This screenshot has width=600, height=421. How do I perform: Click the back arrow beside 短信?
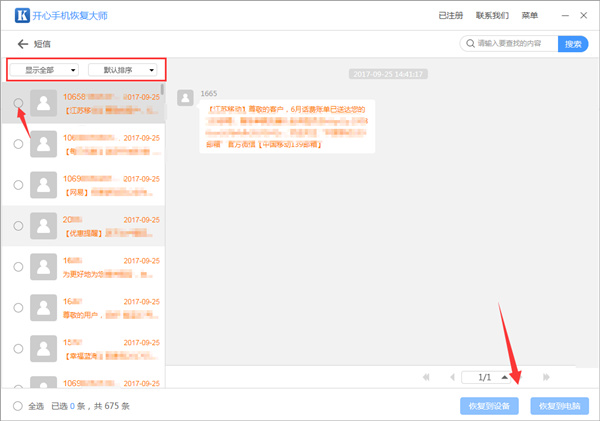point(23,45)
